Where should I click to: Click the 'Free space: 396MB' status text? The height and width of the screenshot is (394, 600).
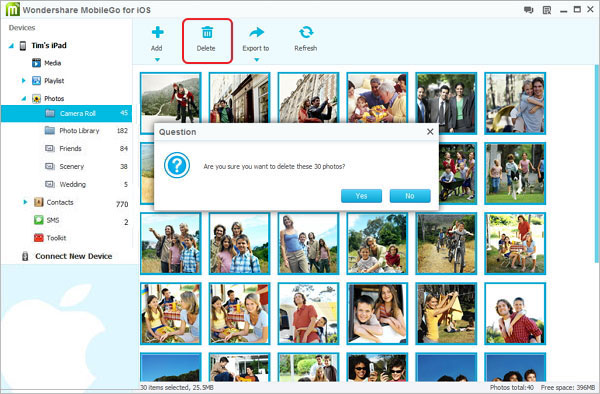click(568, 387)
